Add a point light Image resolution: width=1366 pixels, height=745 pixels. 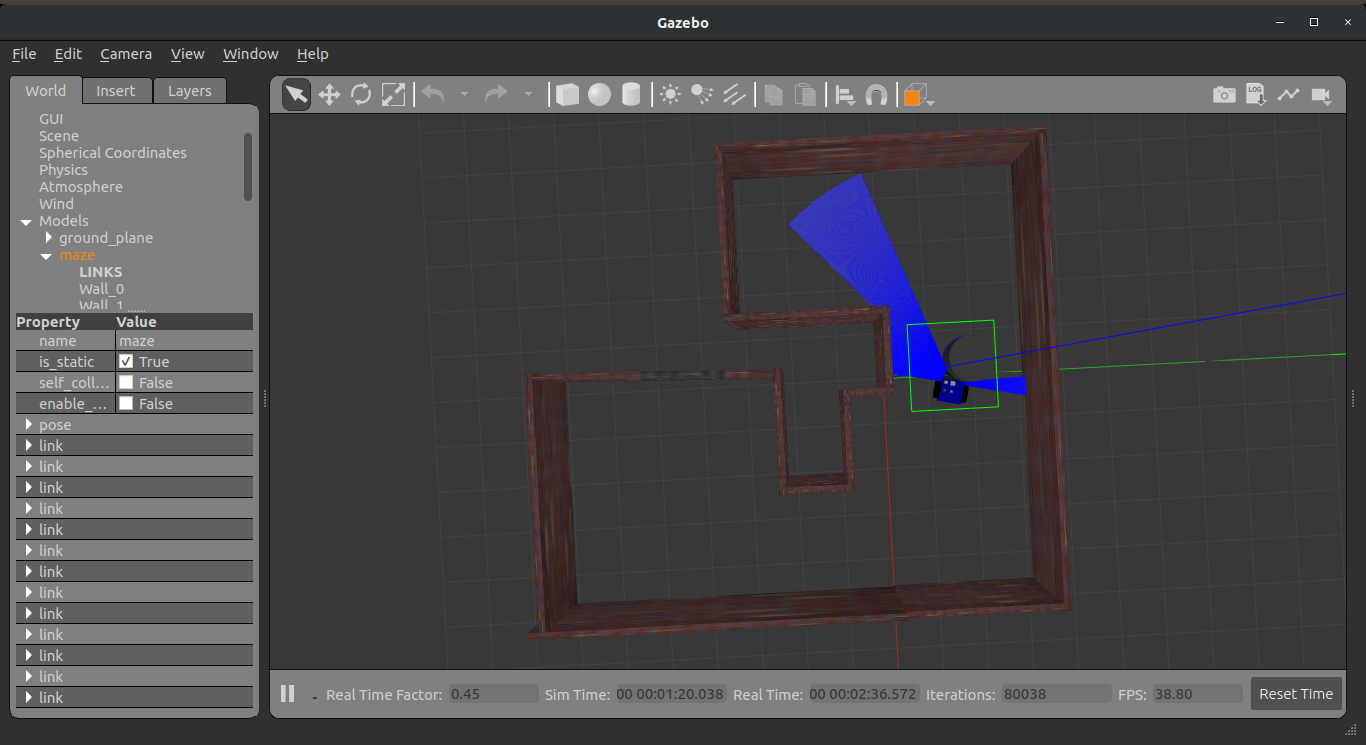pos(670,95)
